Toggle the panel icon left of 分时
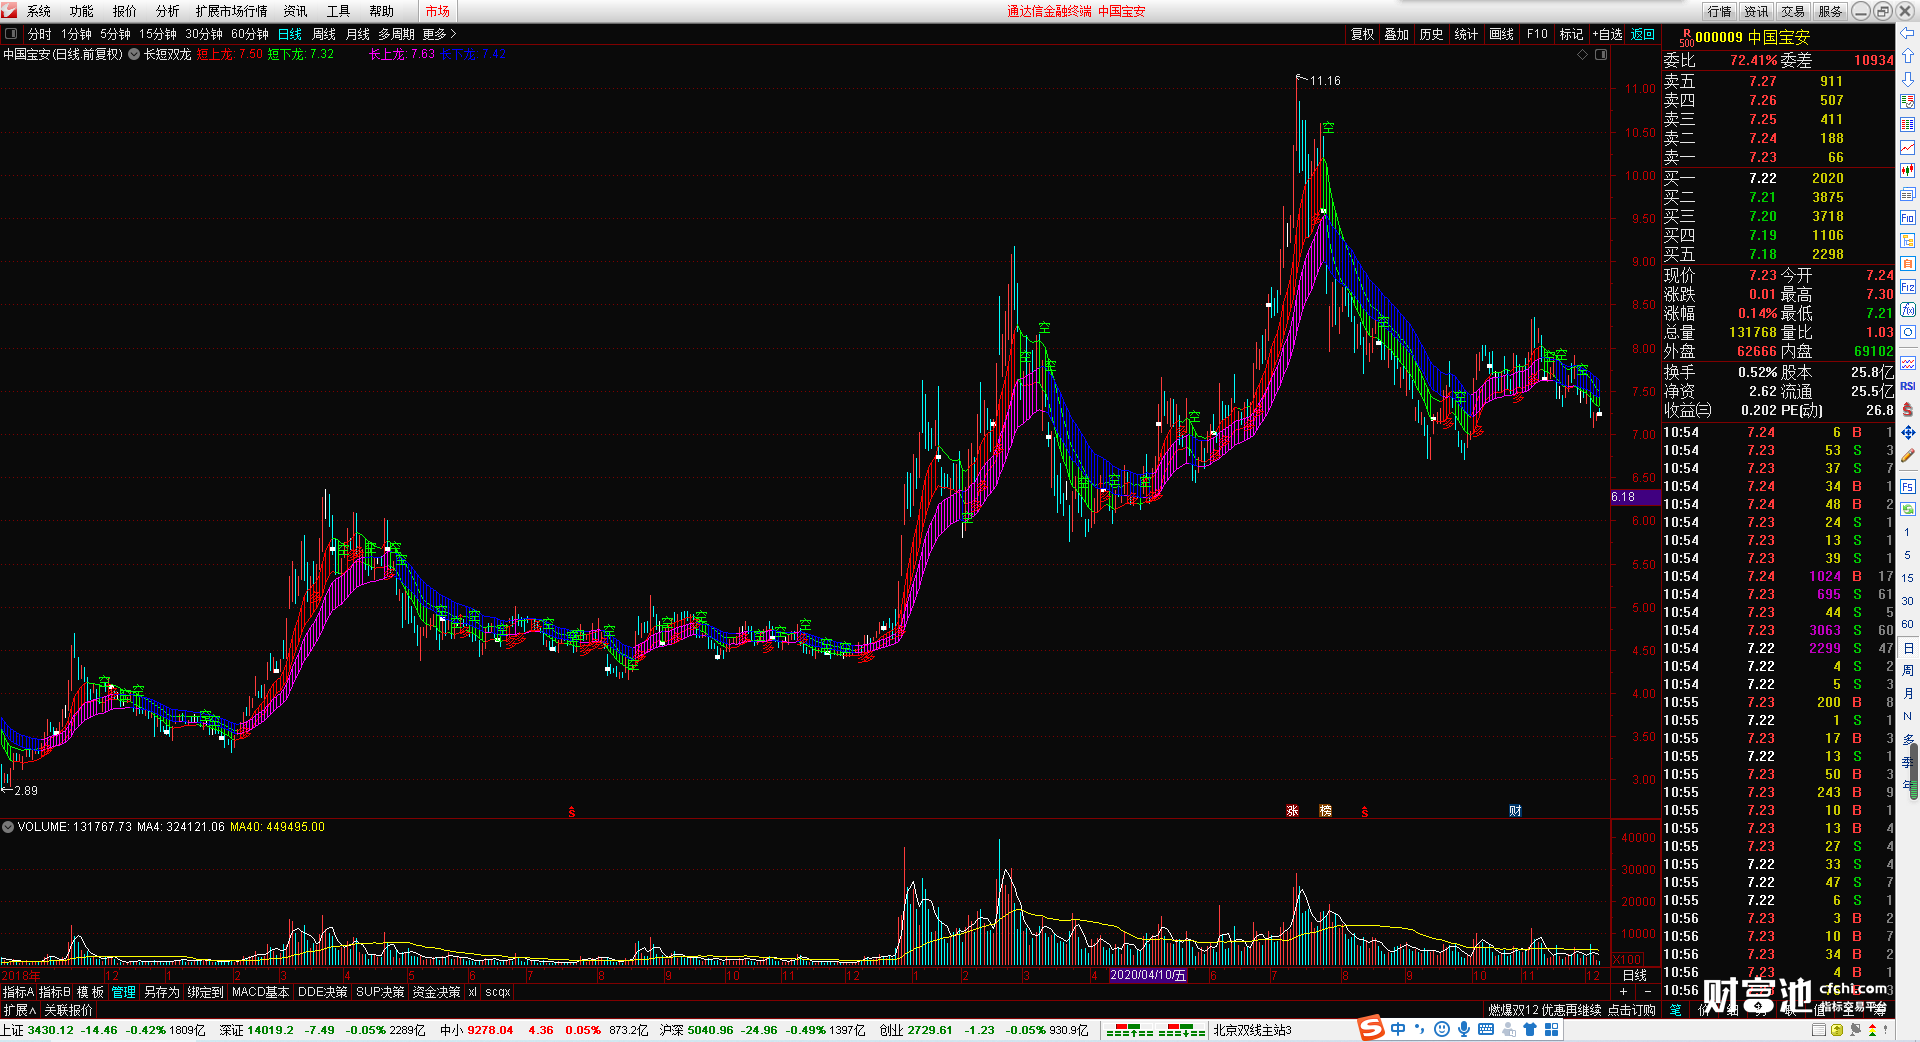1920x1042 pixels. (x=11, y=34)
